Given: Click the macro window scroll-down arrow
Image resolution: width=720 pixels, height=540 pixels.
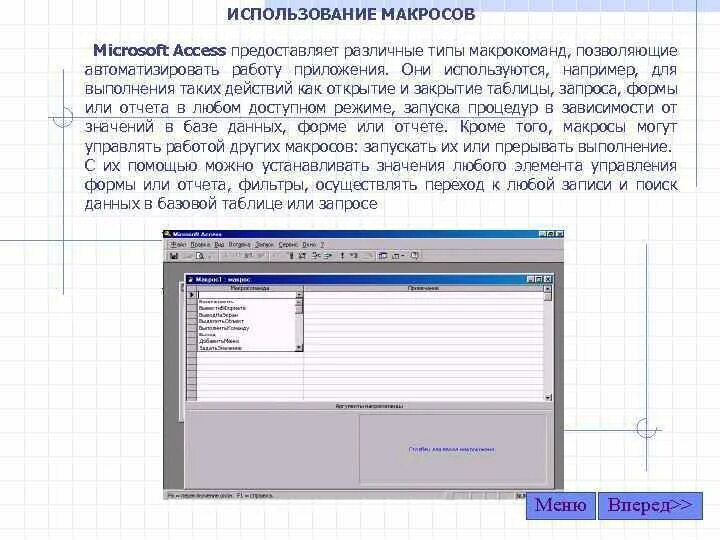Looking at the screenshot, I should (547, 397).
